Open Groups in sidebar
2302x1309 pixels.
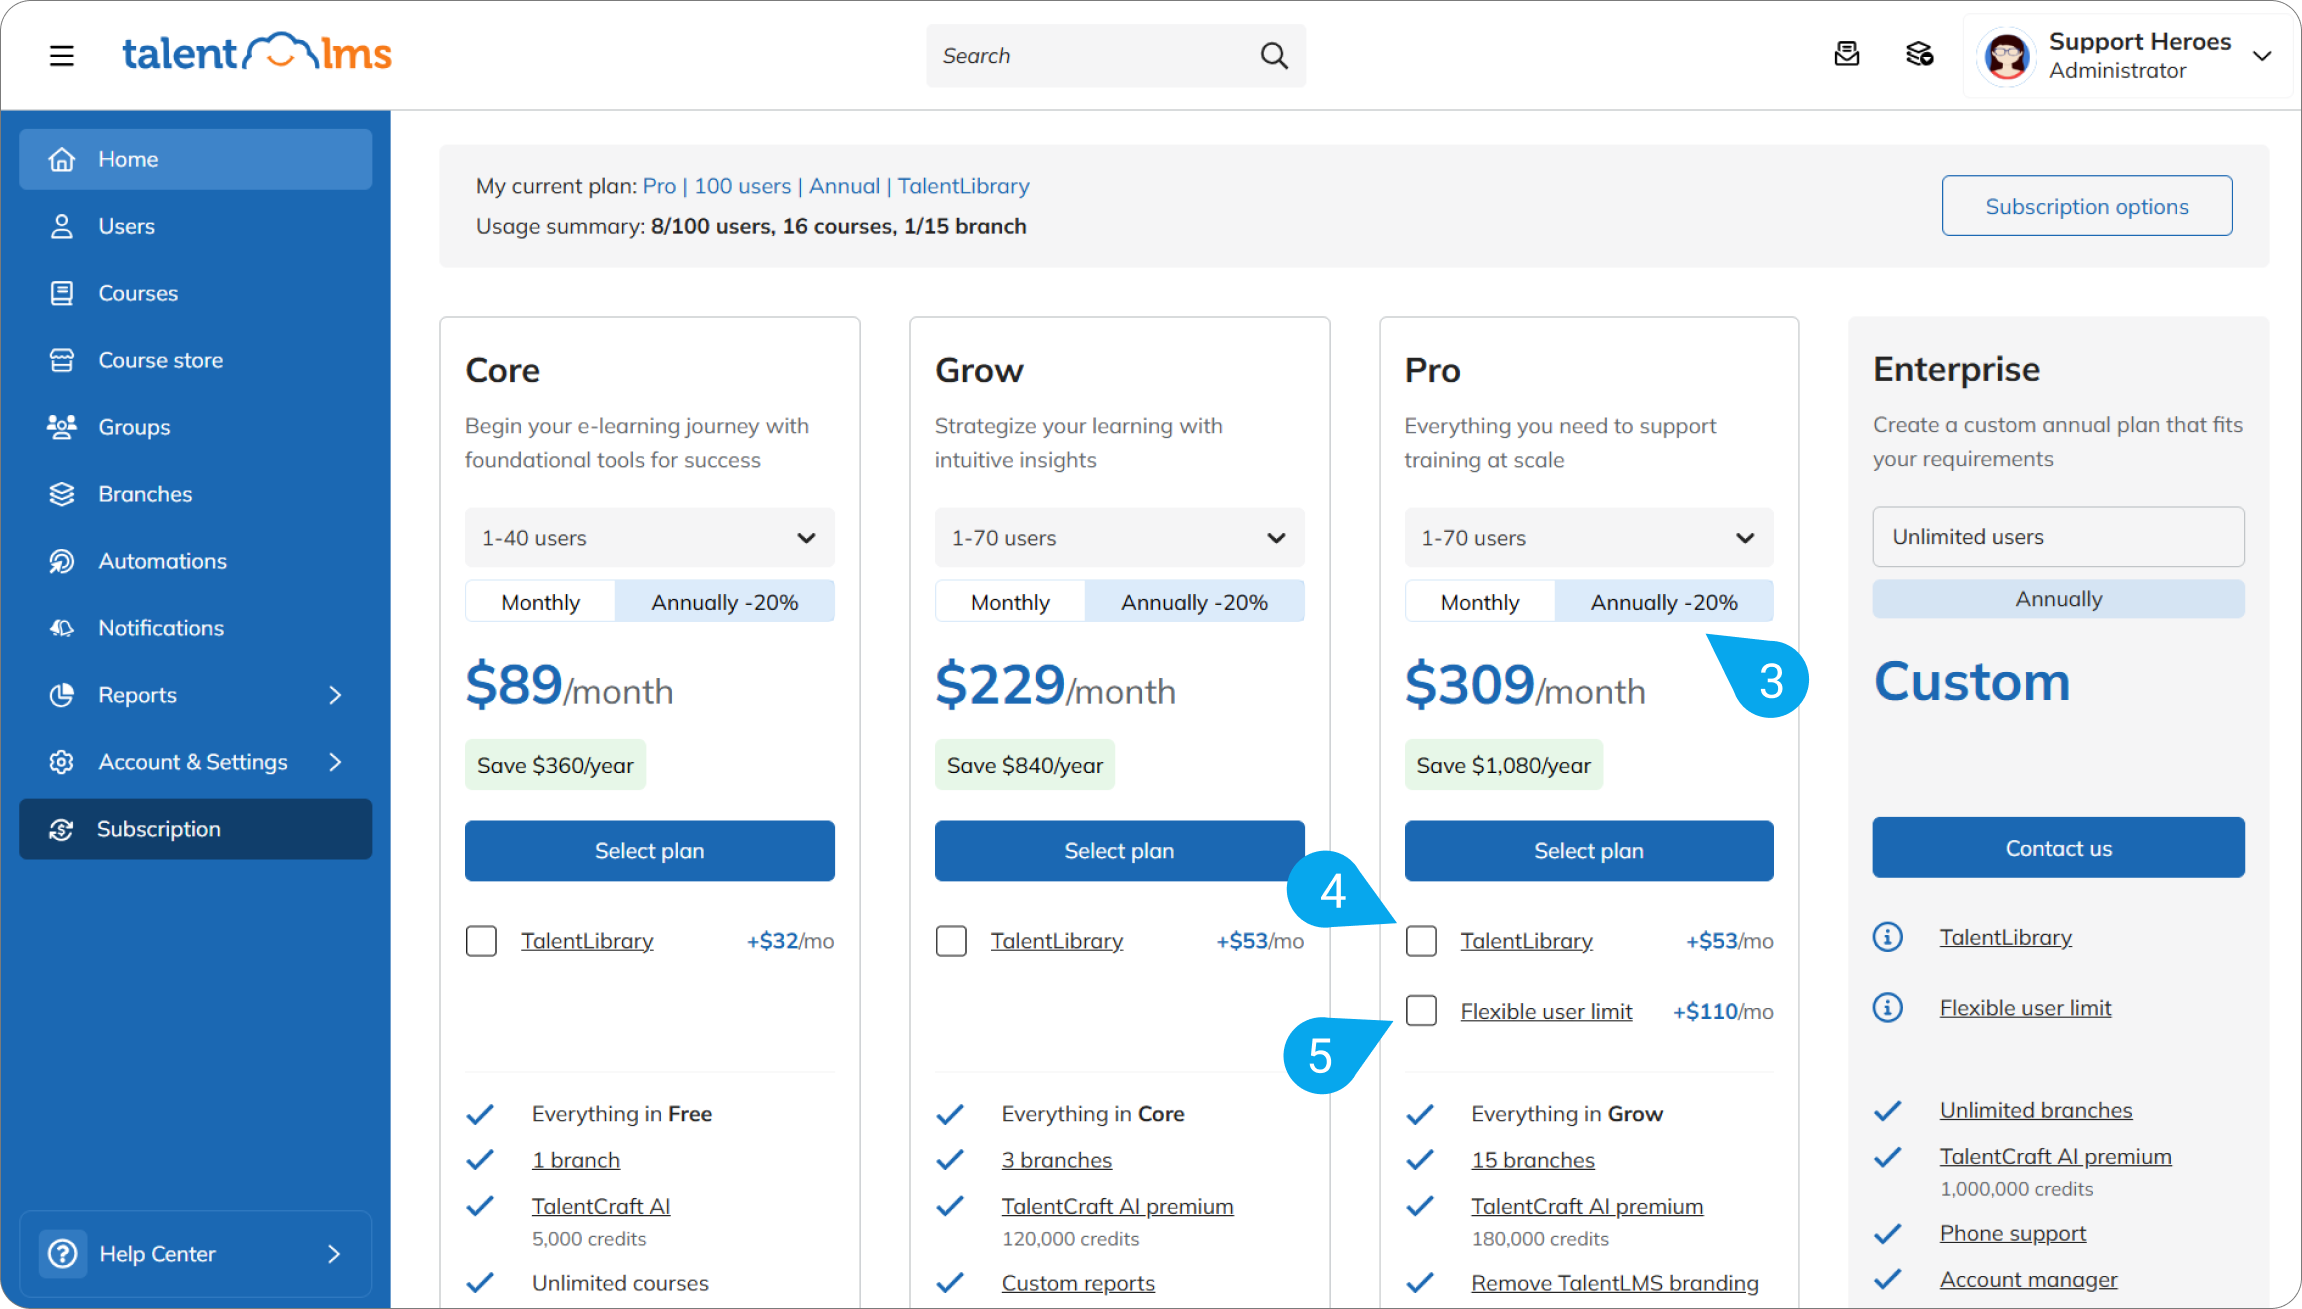point(196,427)
